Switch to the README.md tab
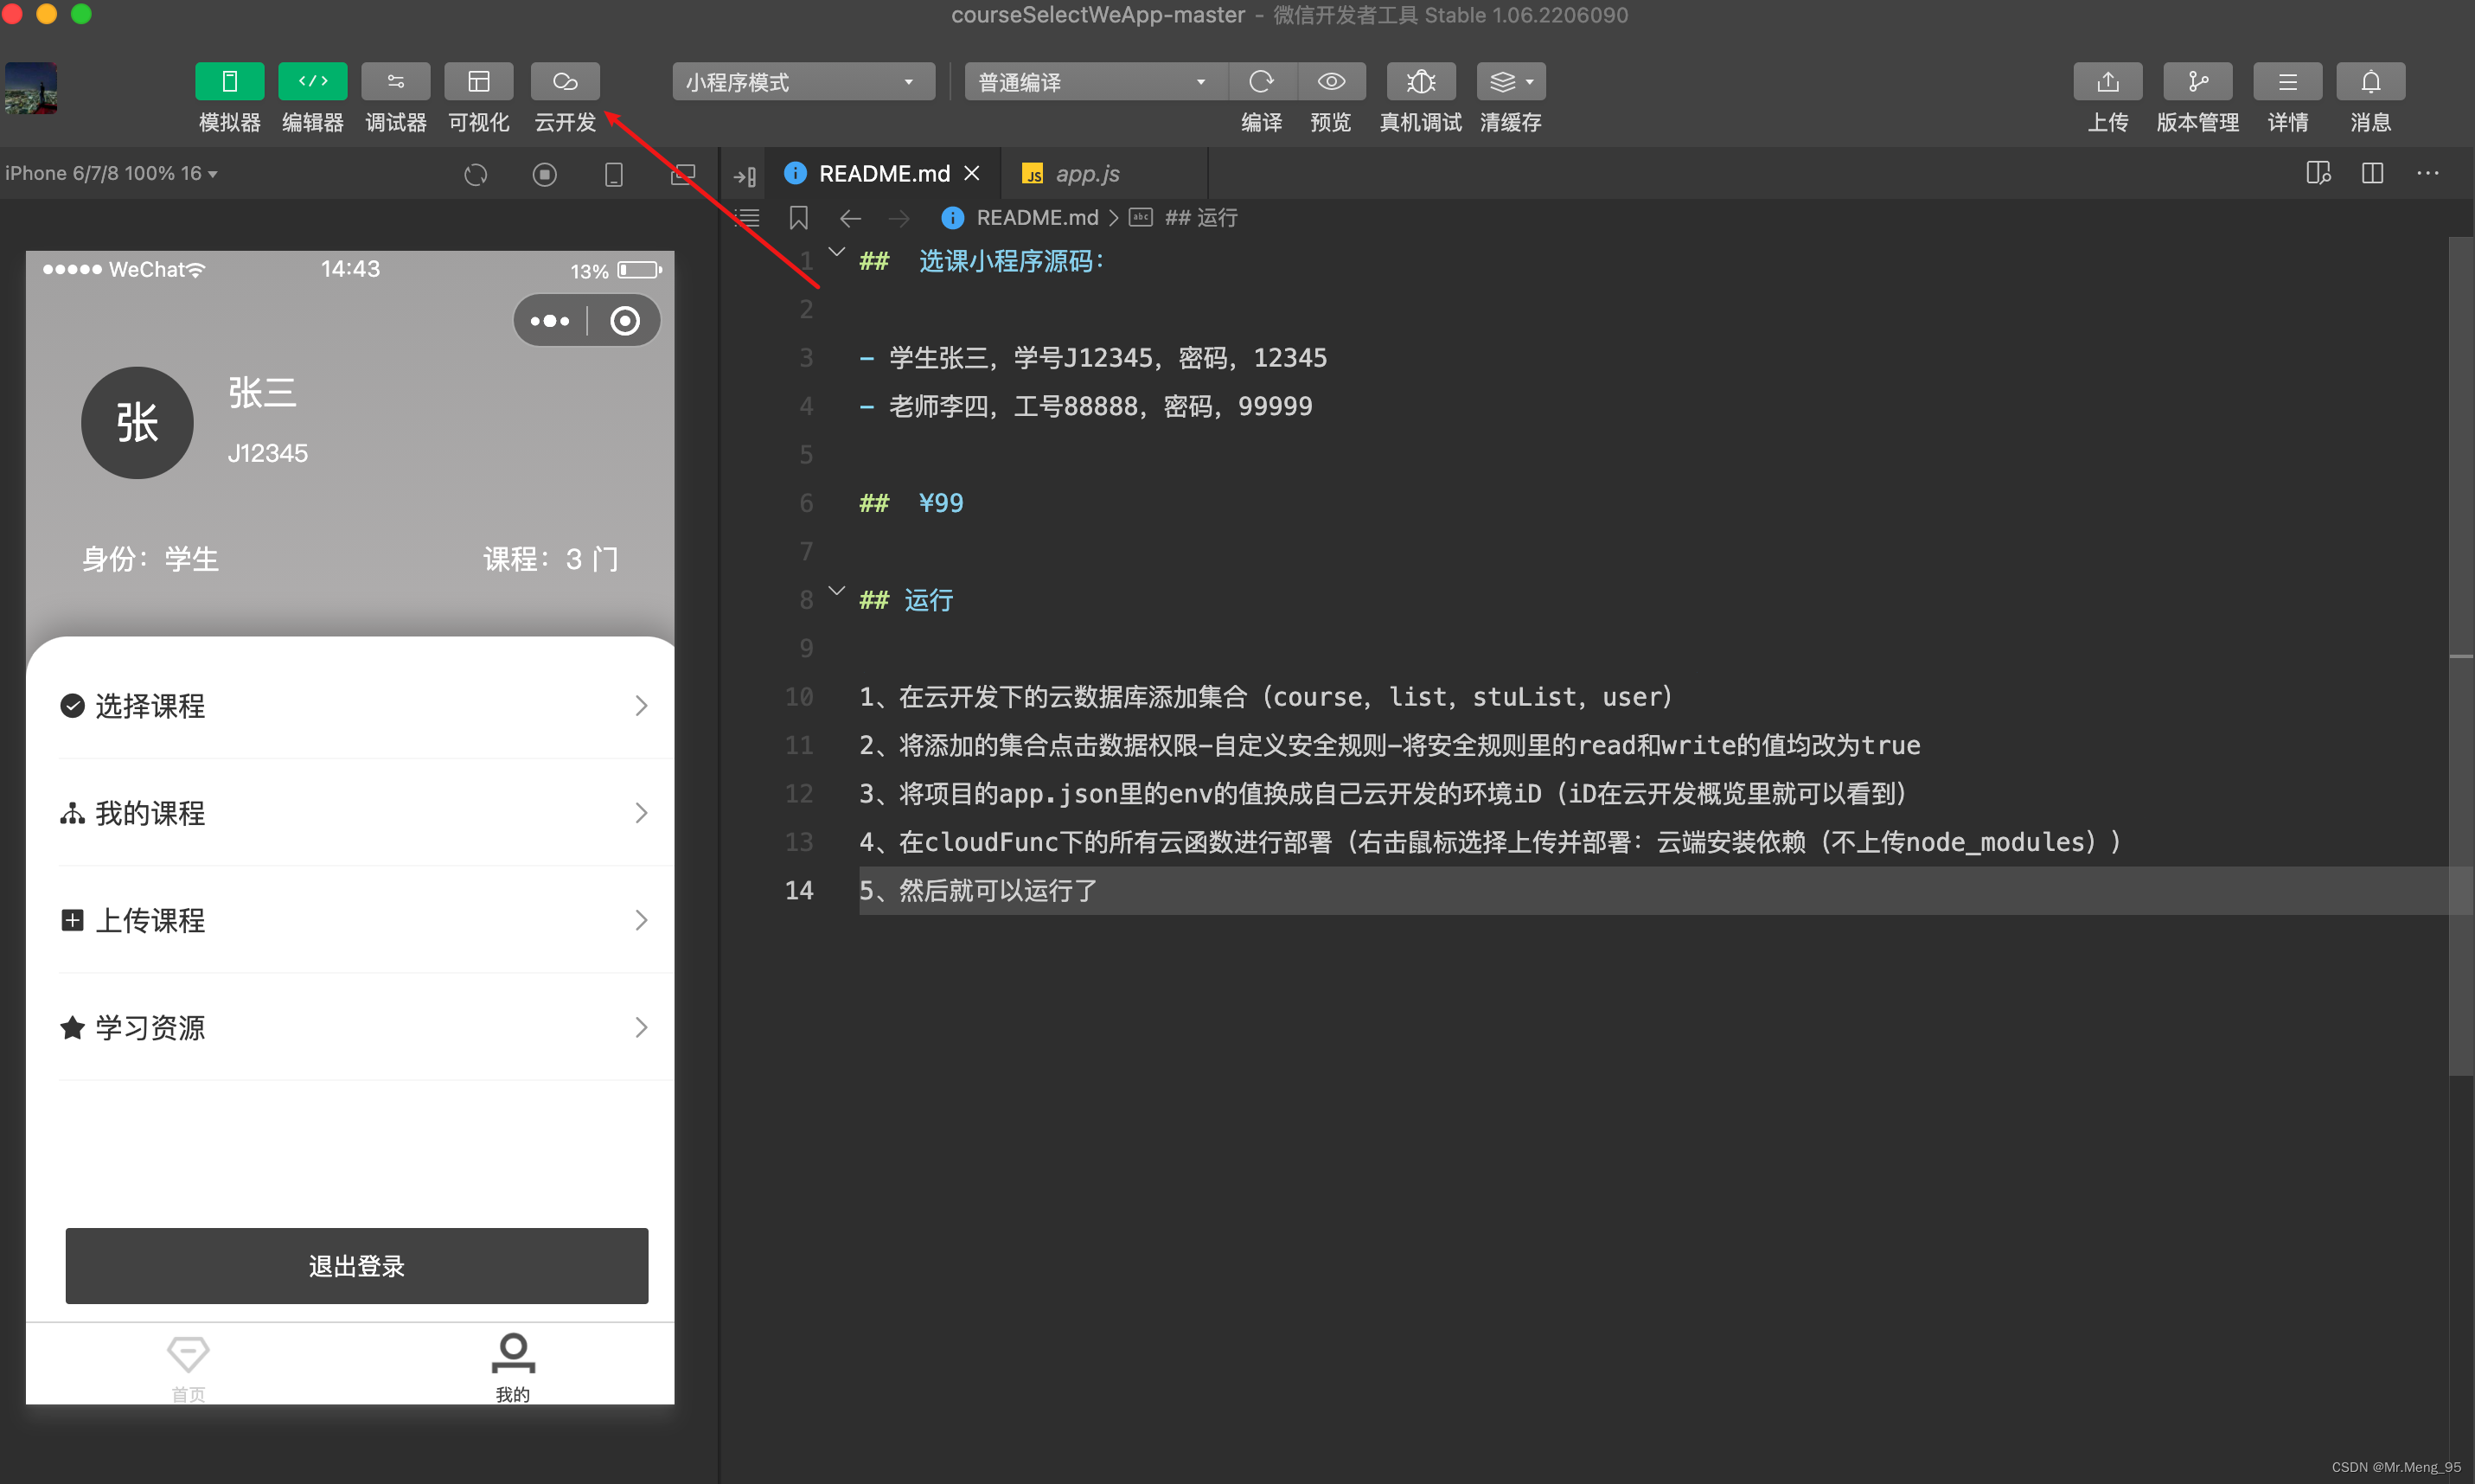This screenshot has width=2475, height=1484. [x=884, y=173]
